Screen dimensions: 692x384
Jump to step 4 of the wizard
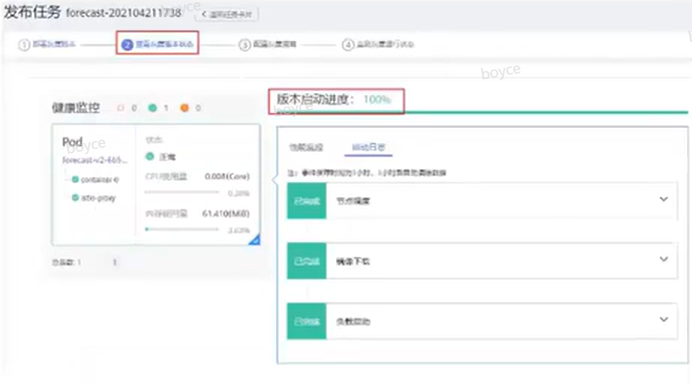(x=378, y=45)
